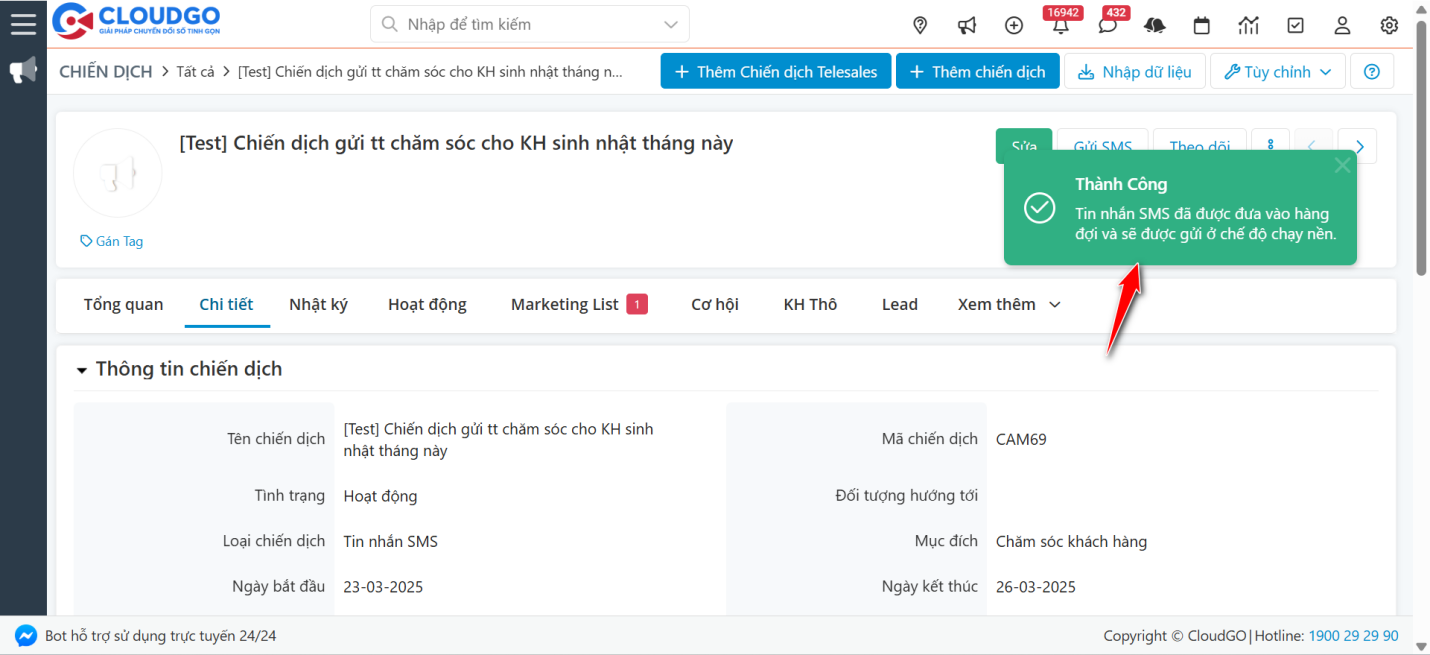Click Thêm Chiến dịch Telesales button
Image resolution: width=1430 pixels, height=655 pixels.
(x=775, y=72)
